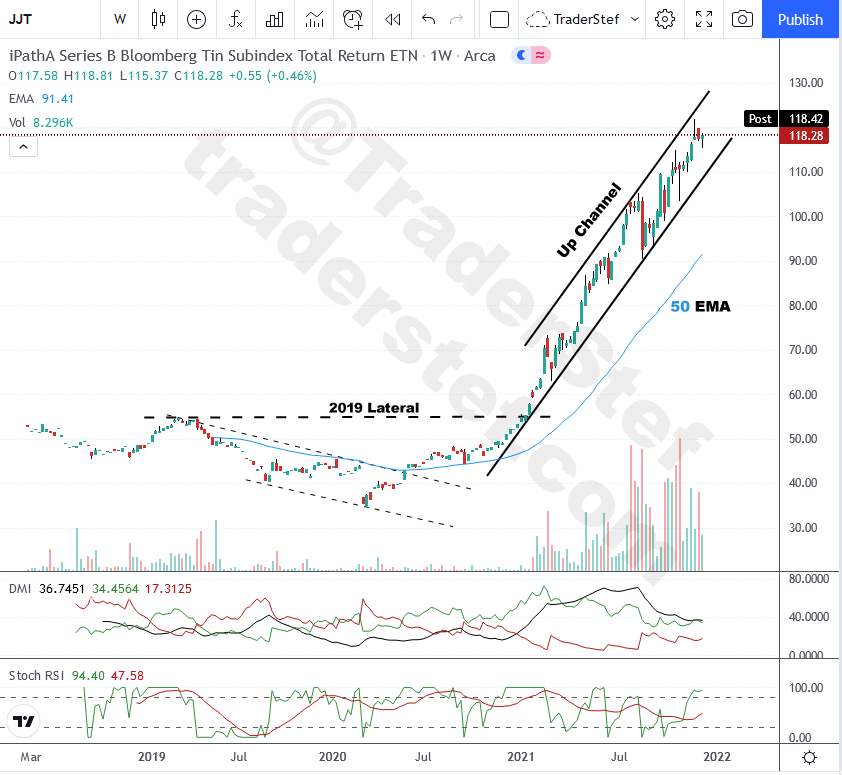This screenshot has height=775, width=842.
Task: Take a chart snapshot with the camera icon
Action: click(742, 19)
